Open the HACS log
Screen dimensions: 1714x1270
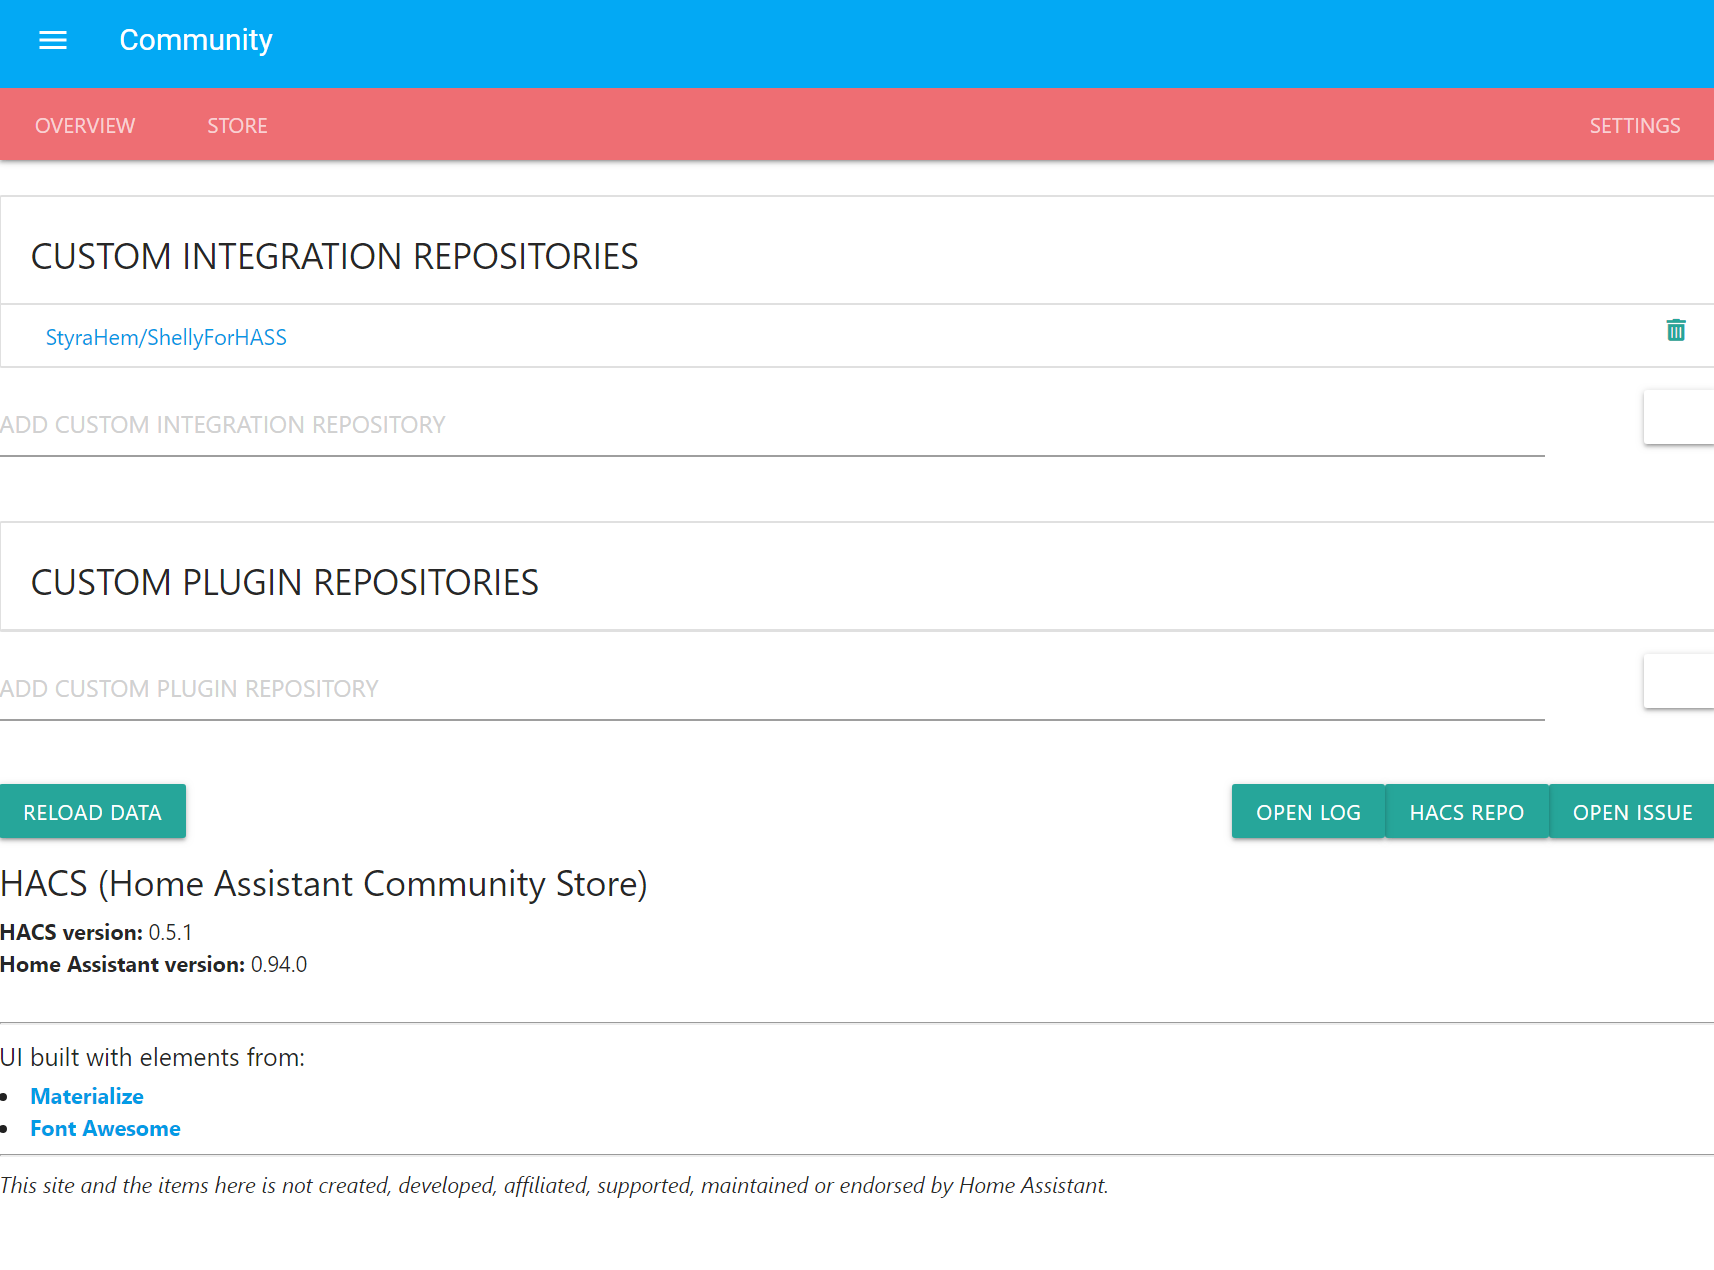coord(1308,811)
